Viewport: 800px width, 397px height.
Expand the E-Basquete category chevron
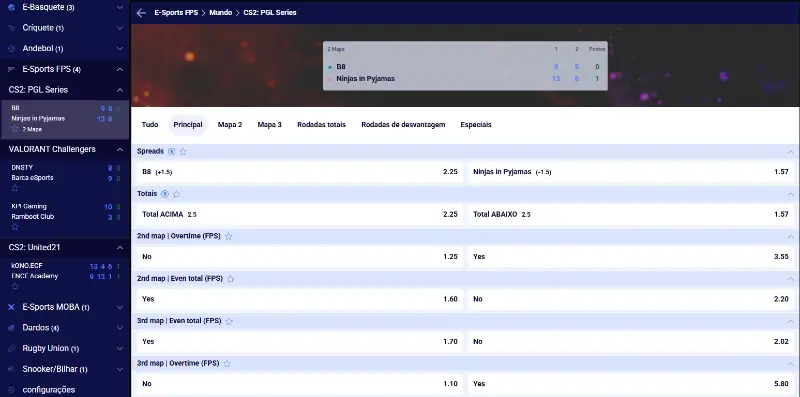pos(120,7)
